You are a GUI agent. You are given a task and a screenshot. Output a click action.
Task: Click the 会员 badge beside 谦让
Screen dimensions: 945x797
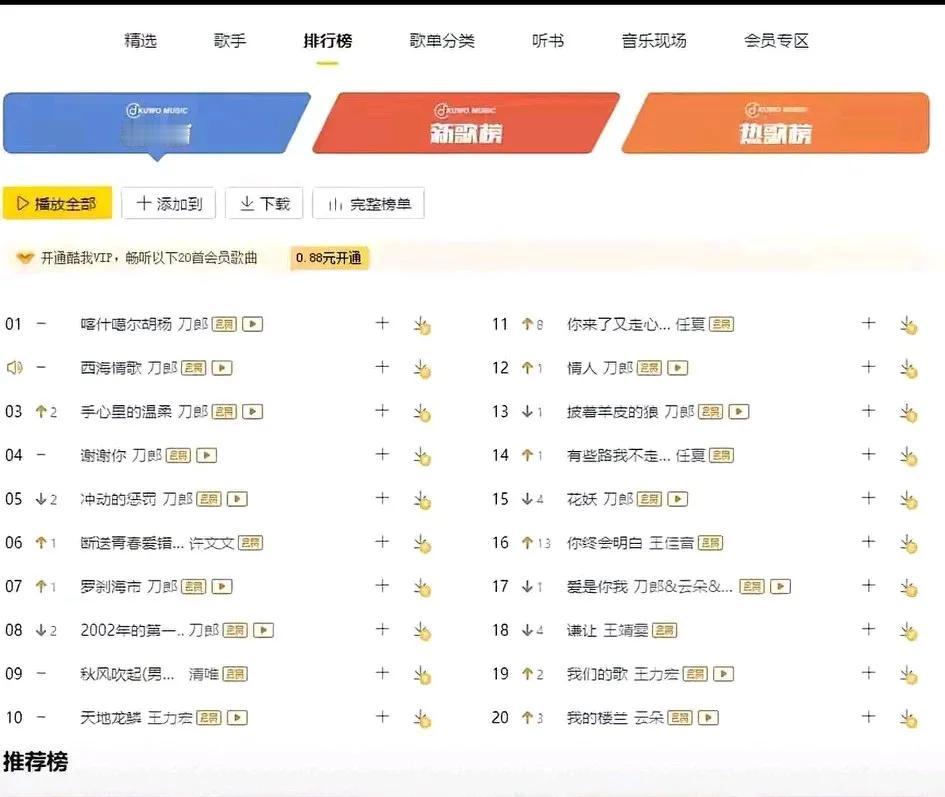(x=665, y=631)
